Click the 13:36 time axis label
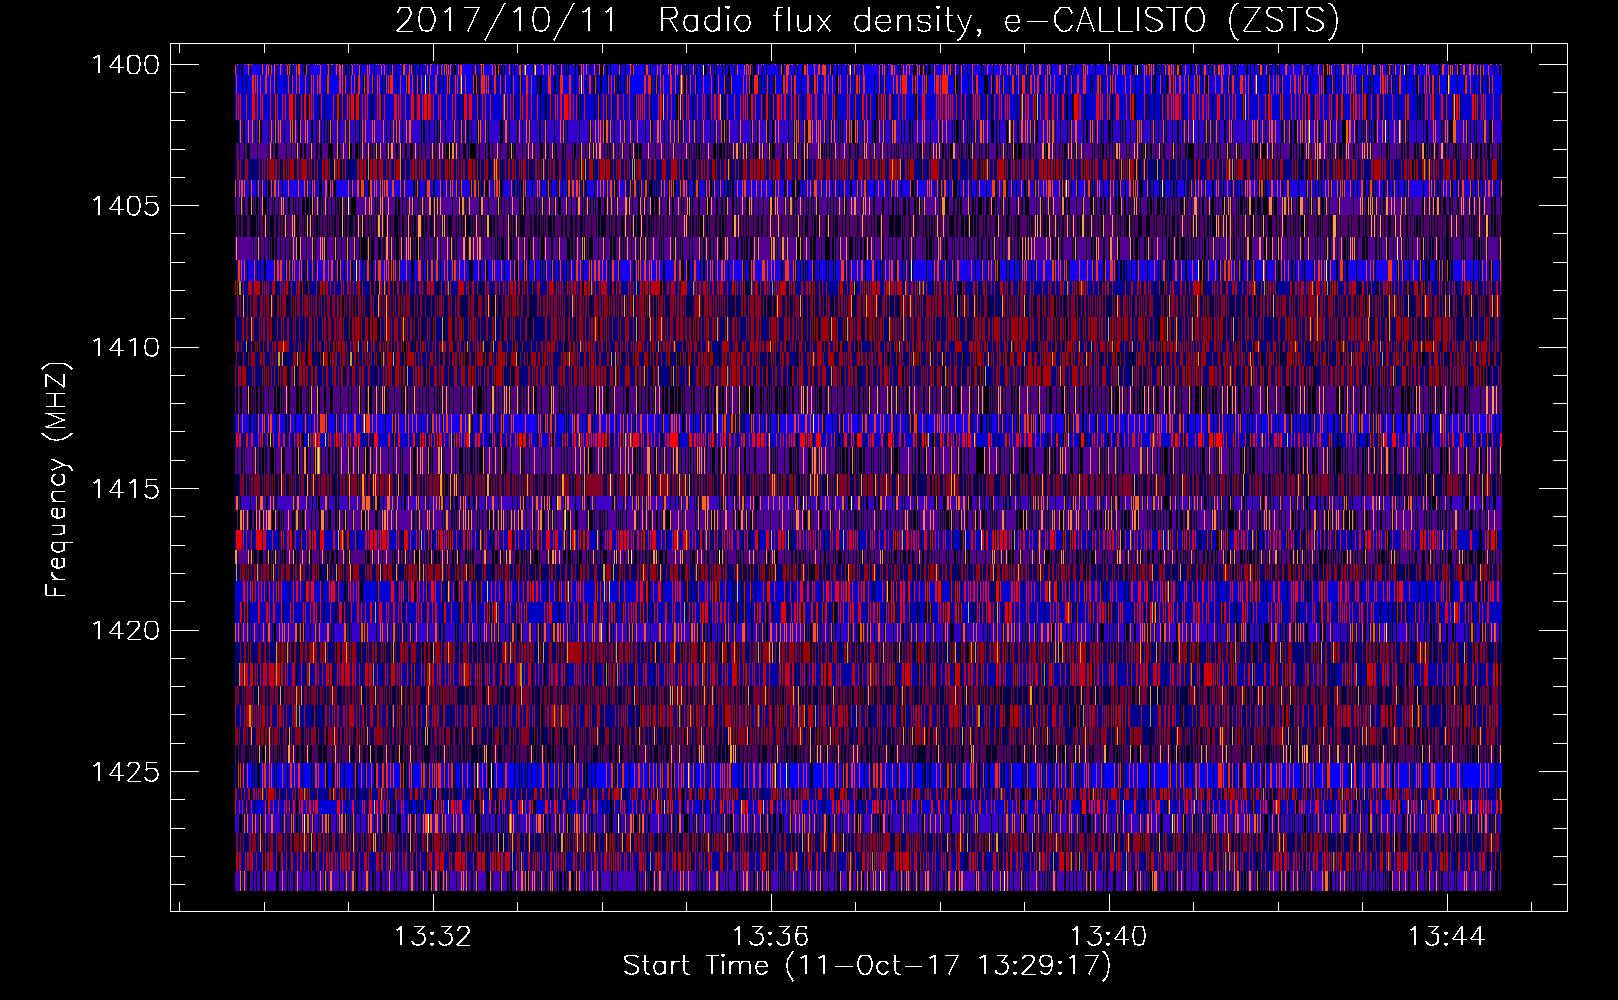1618x1000 pixels. pyautogui.click(x=770, y=937)
